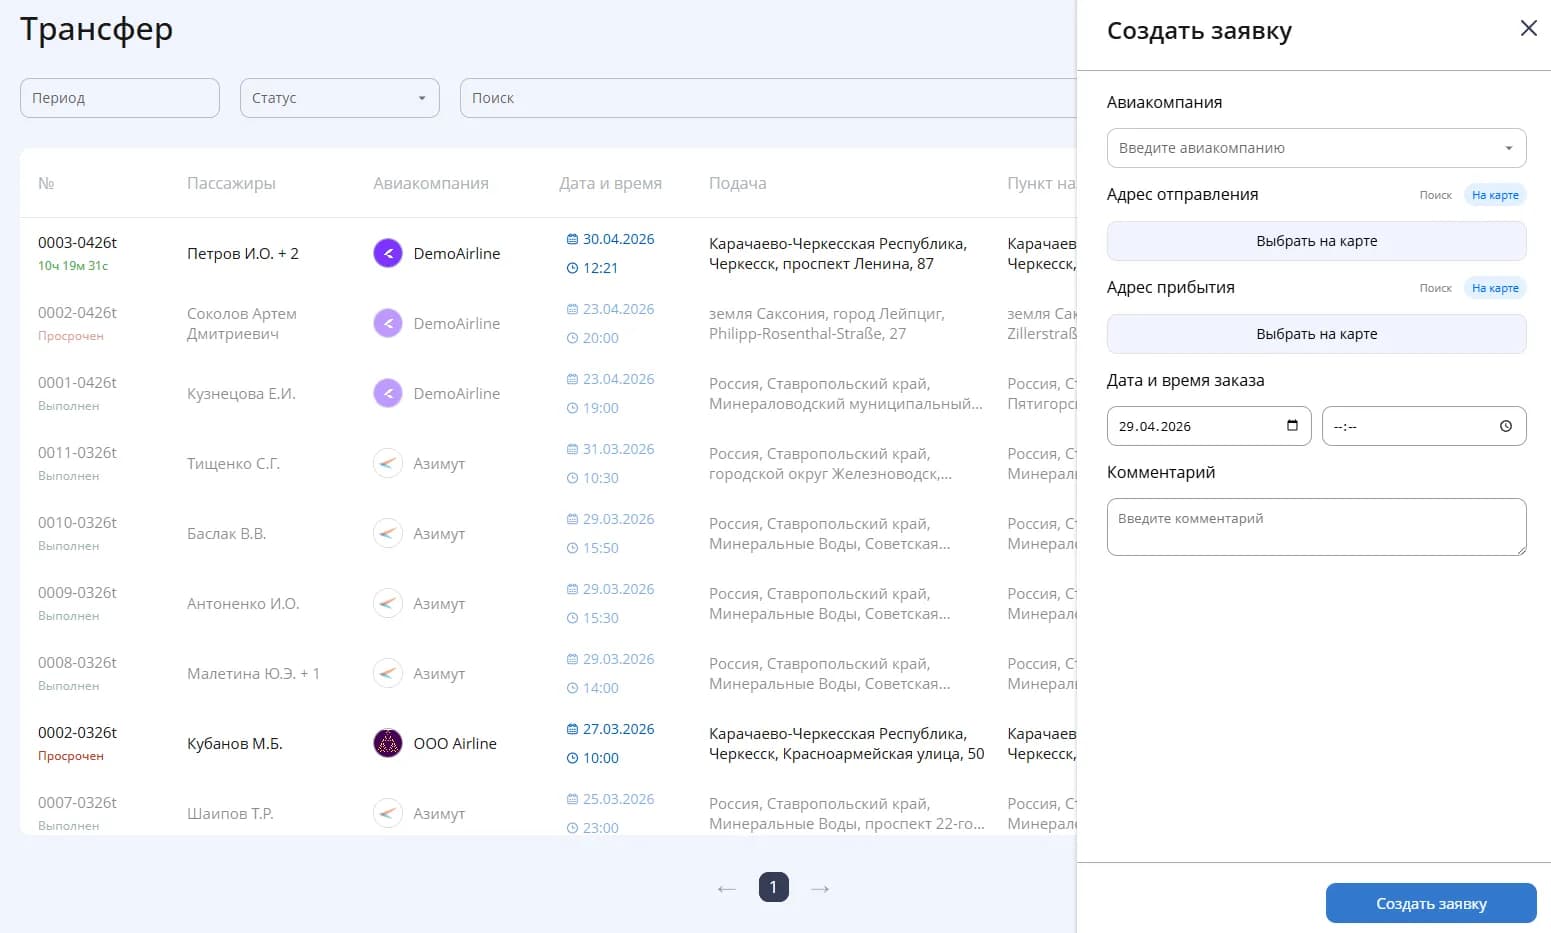1551x933 pixels.
Task: Click the Подача column header
Action: [738, 183]
